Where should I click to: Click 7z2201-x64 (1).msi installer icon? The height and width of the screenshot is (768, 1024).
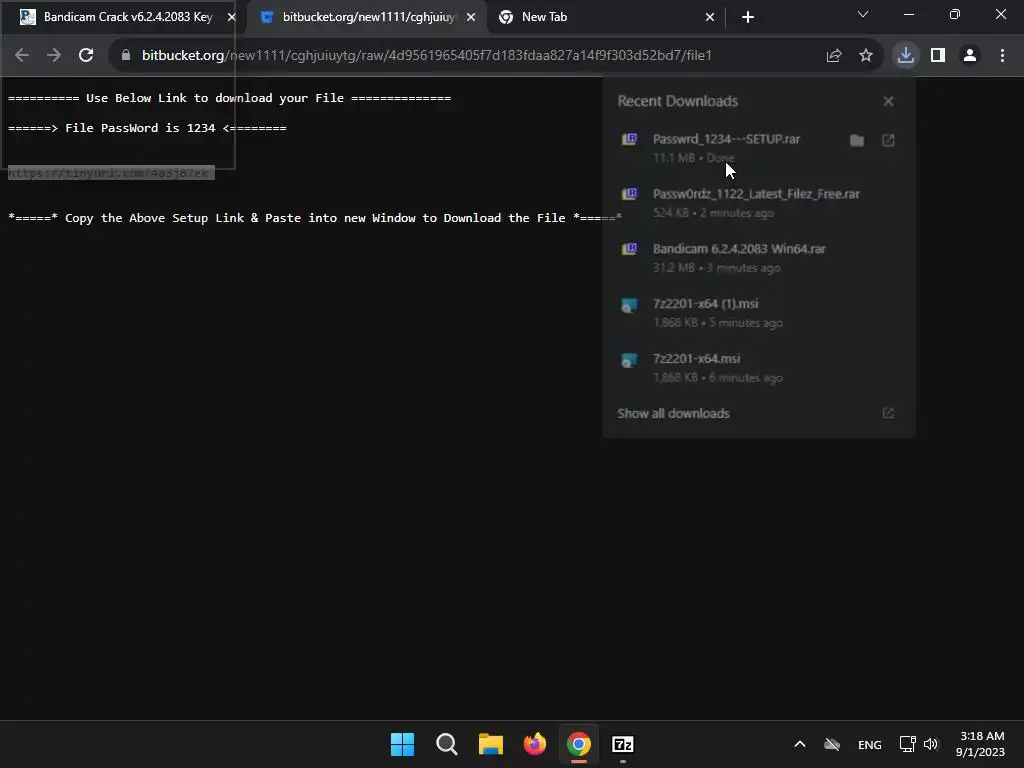[x=629, y=305]
